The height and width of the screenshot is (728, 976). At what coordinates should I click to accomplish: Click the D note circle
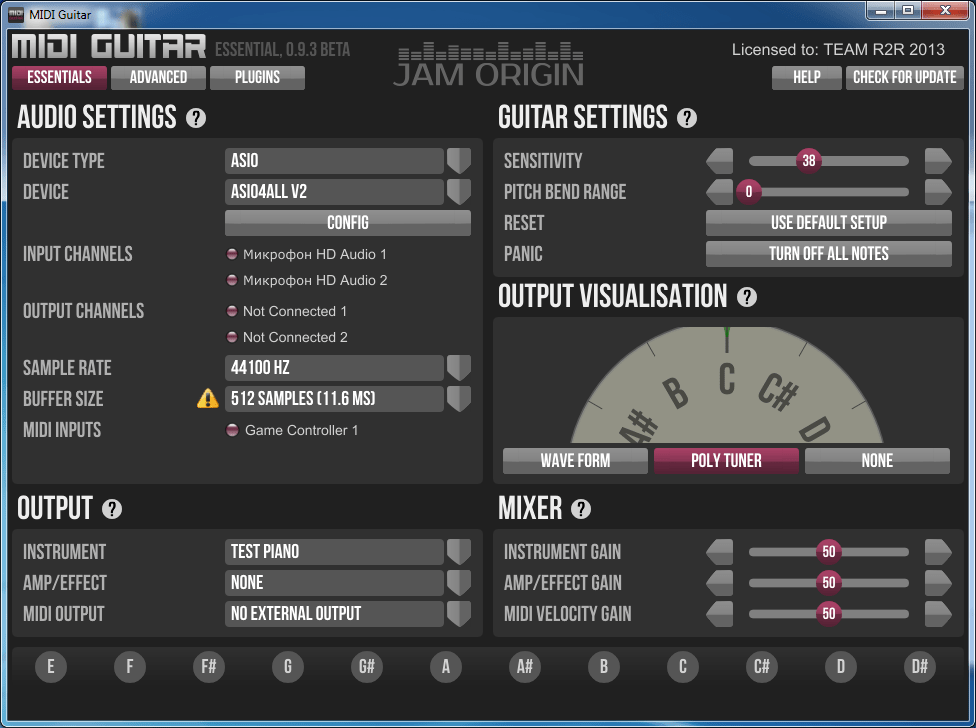pyautogui.click(x=841, y=667)
